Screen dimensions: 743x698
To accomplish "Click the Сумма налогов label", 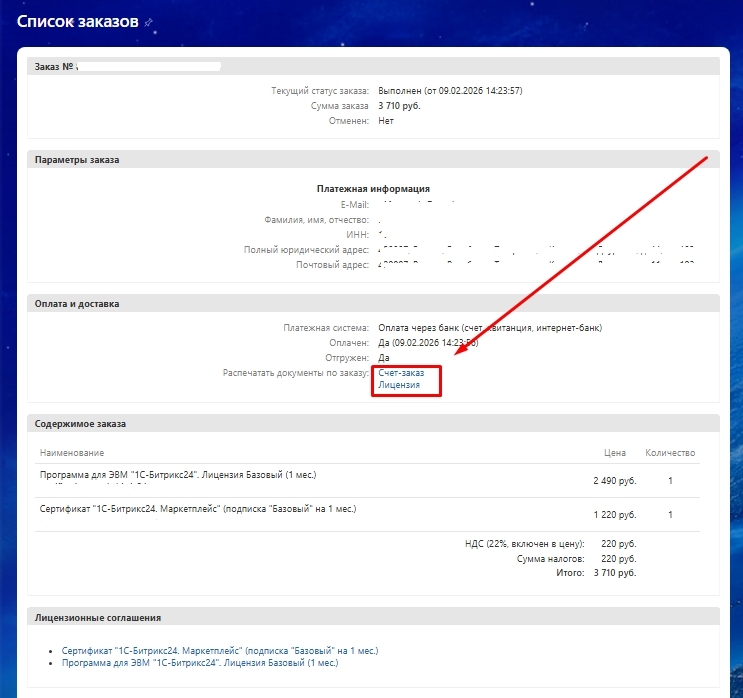I will 551,559.
